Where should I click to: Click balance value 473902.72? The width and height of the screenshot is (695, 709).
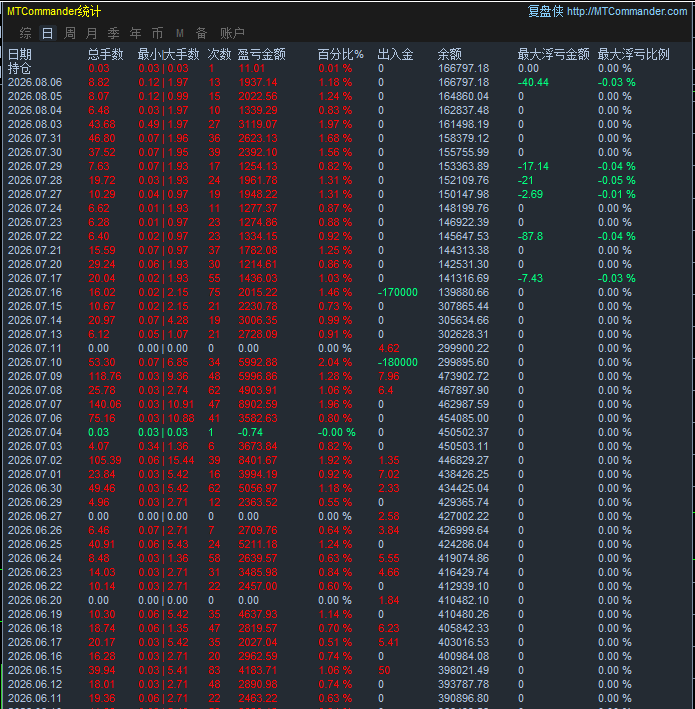click(463, 377)
